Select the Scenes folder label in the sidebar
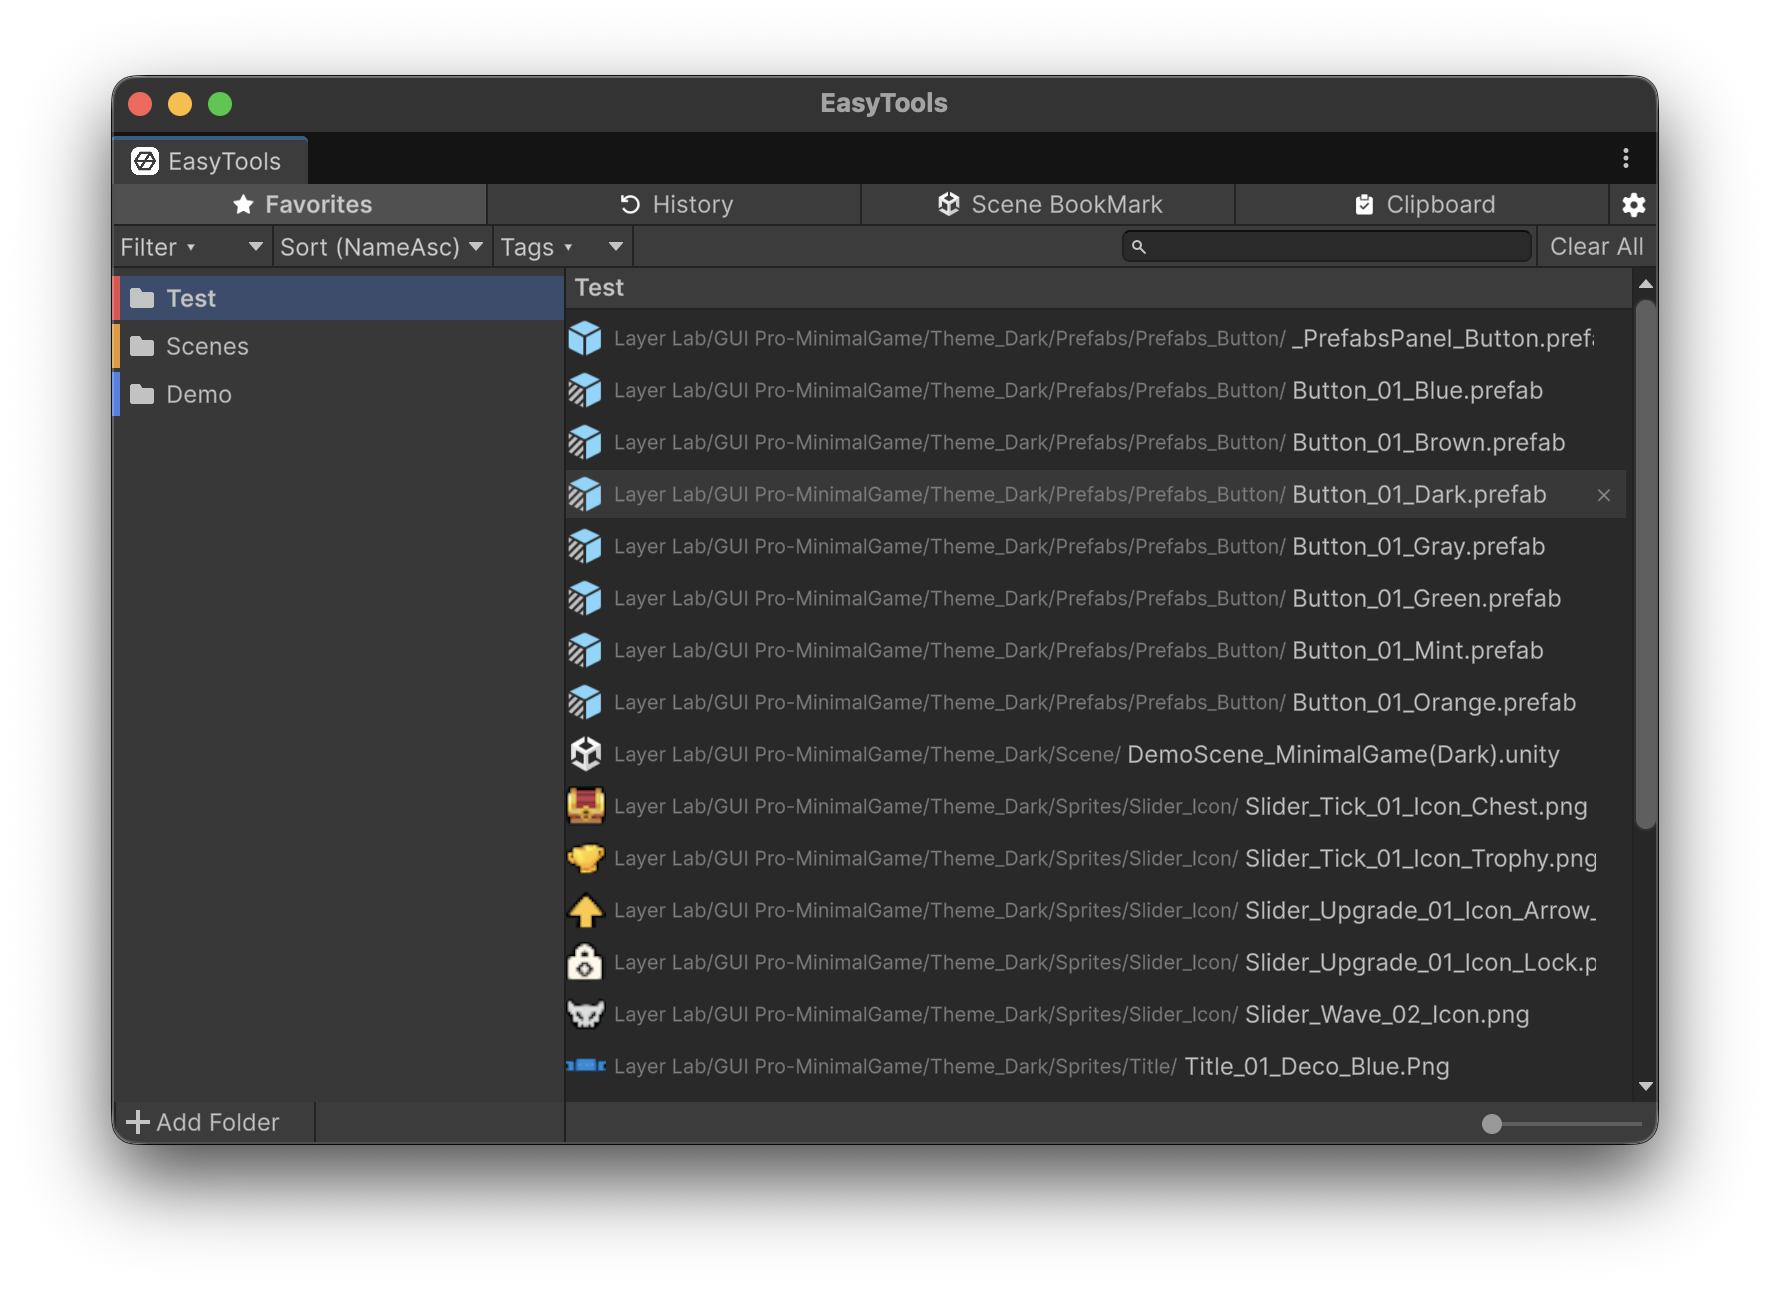Screen dimensions: 1770x1292 [x=207, y=346]
